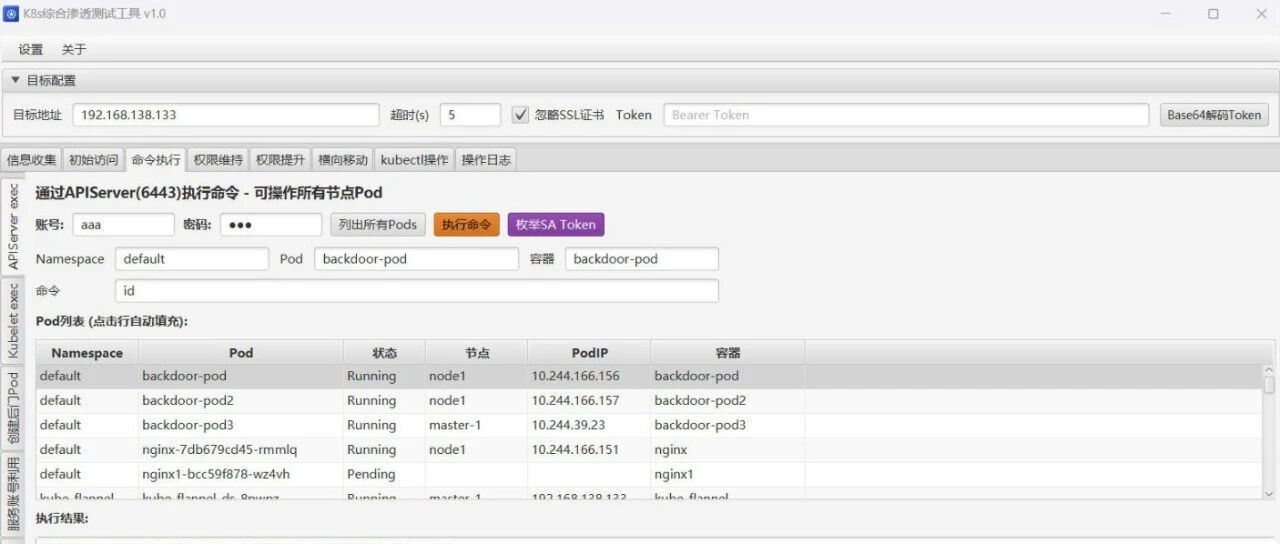Click the Pod list scrollbar down arrow
Image resolution: width=1280 pixels, height=544 pixels.
click(1269, 493)
